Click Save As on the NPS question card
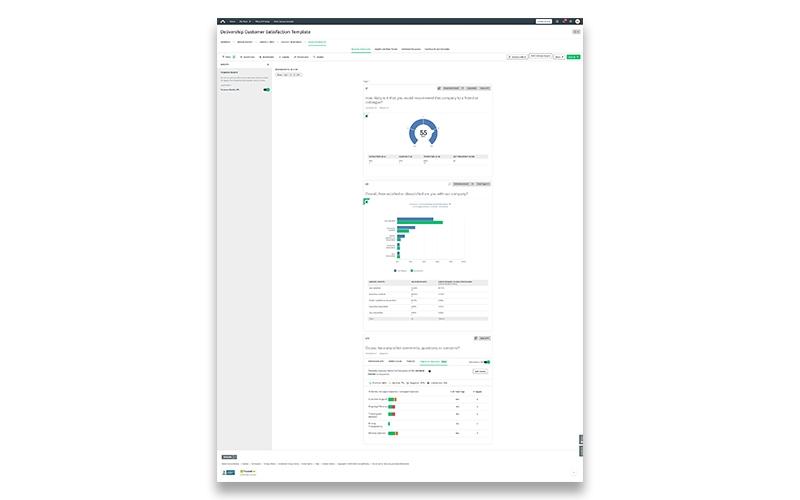The width and height of the screenshot is (800, 500). point(485,88)
